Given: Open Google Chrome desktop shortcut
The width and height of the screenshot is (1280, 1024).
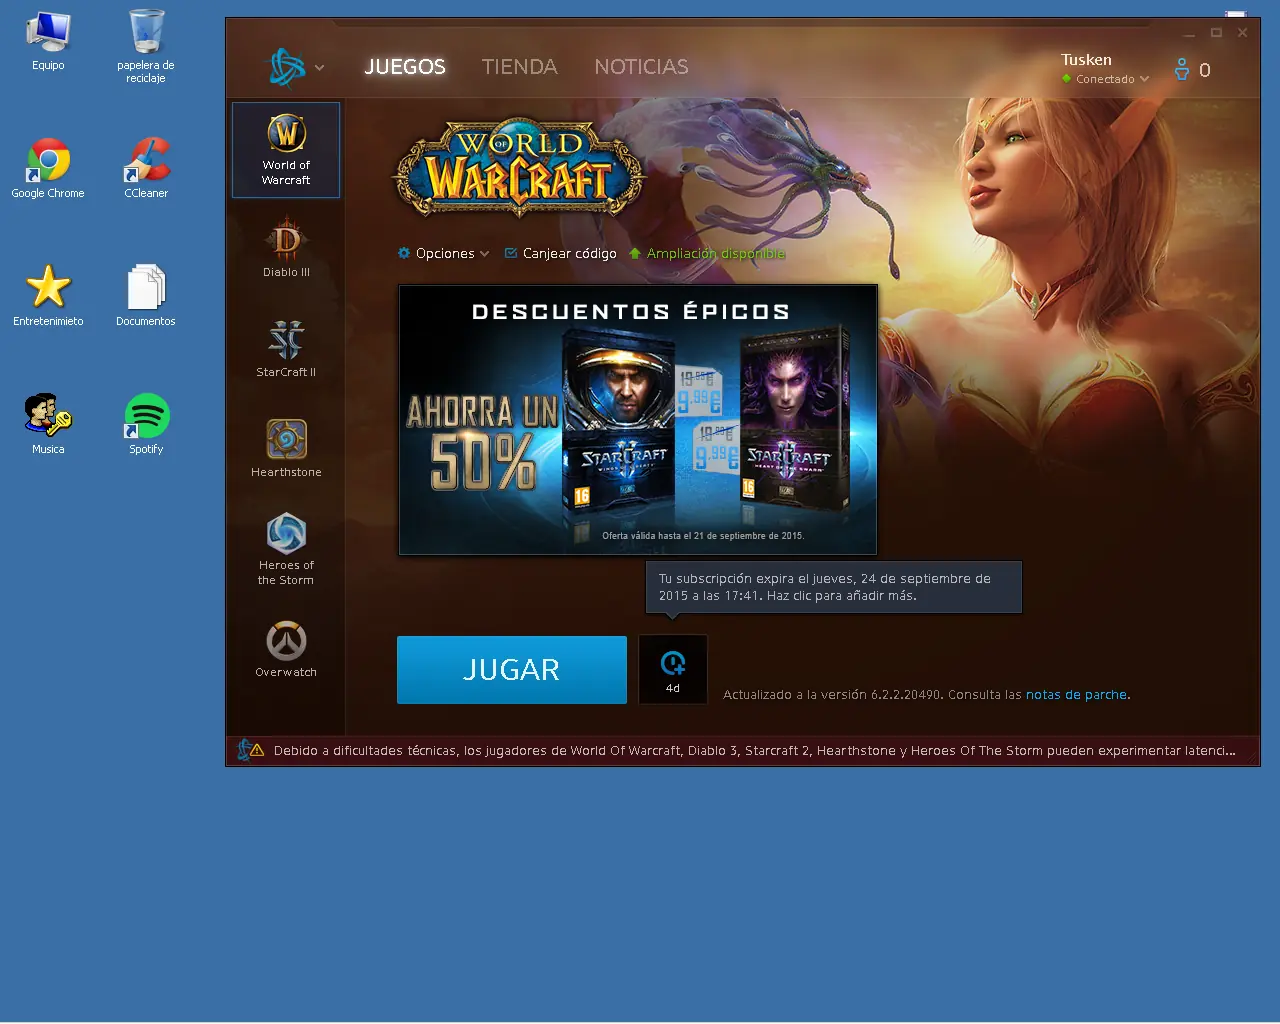Looking at the screenshot, I should pyautogui.click(x=48, y=168).
